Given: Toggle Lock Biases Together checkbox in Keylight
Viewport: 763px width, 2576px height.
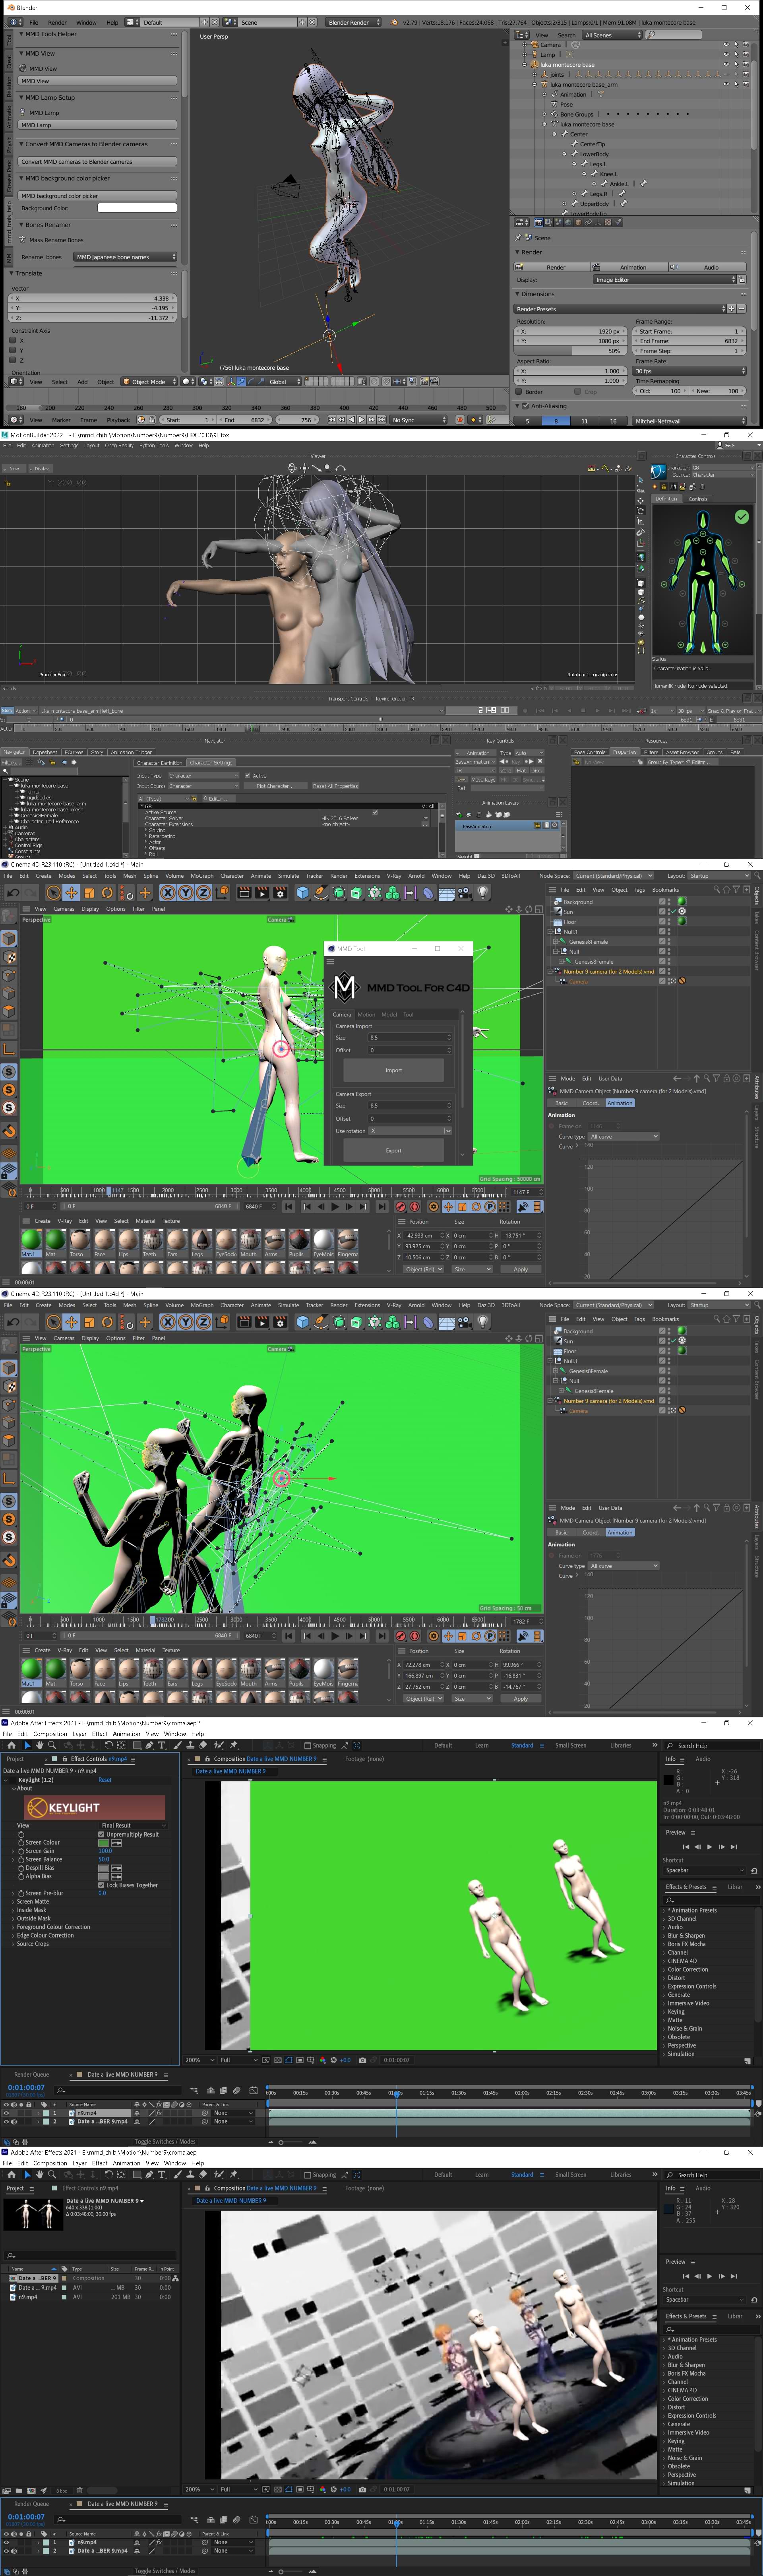Looking at the screenshot, I should pos(101,1885).
